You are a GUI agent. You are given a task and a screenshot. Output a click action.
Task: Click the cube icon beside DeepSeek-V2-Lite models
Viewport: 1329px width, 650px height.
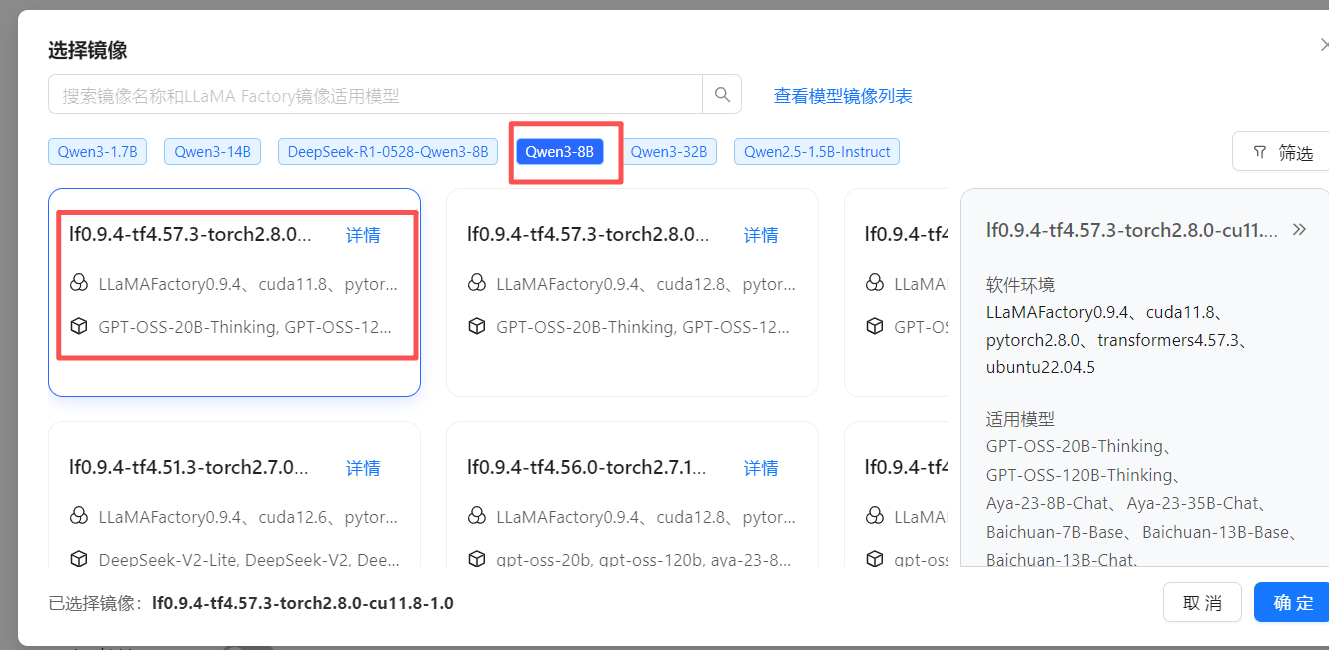79,559
